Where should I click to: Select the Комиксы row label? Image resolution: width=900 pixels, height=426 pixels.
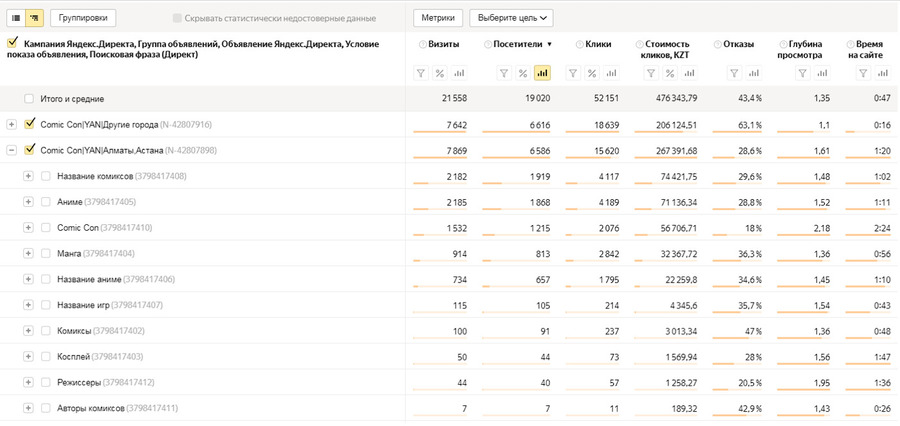click(x=74, y=331)
